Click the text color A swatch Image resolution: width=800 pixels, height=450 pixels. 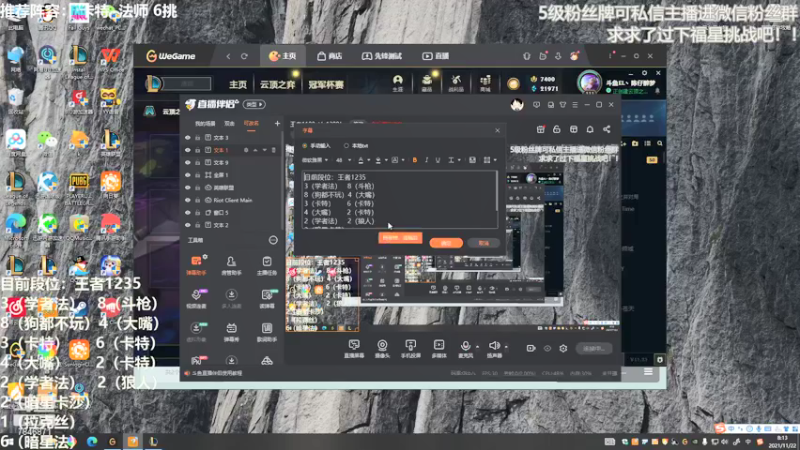point(361,160)
